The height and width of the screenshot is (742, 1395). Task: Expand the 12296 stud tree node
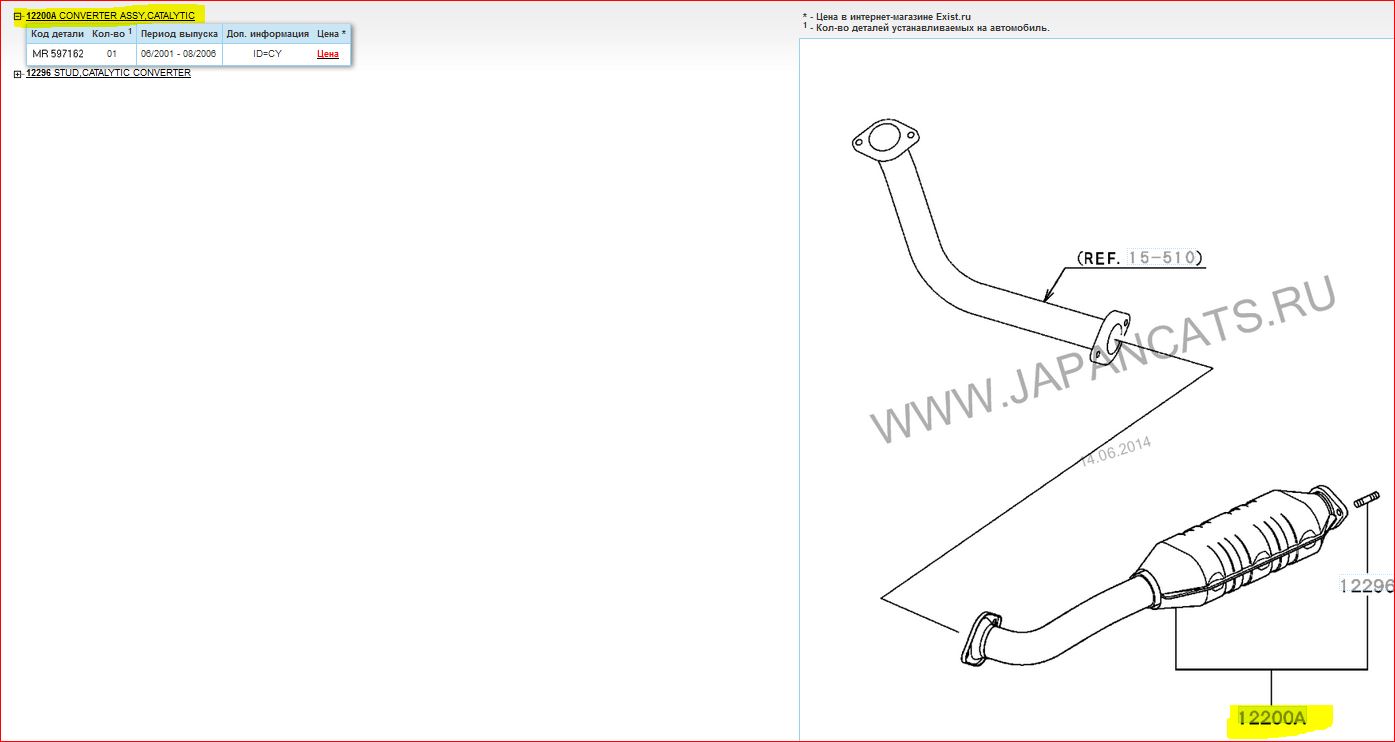point(18,74)
